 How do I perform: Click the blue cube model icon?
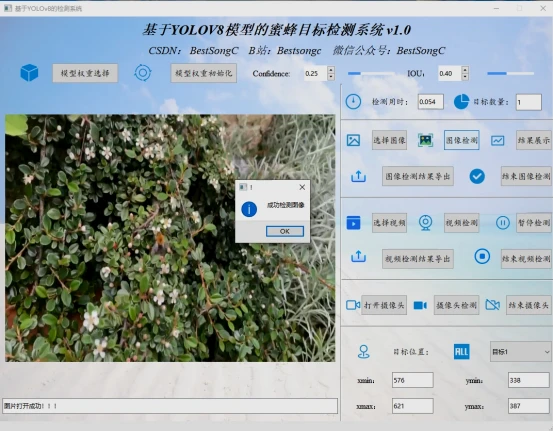click(x=29, y=73)
